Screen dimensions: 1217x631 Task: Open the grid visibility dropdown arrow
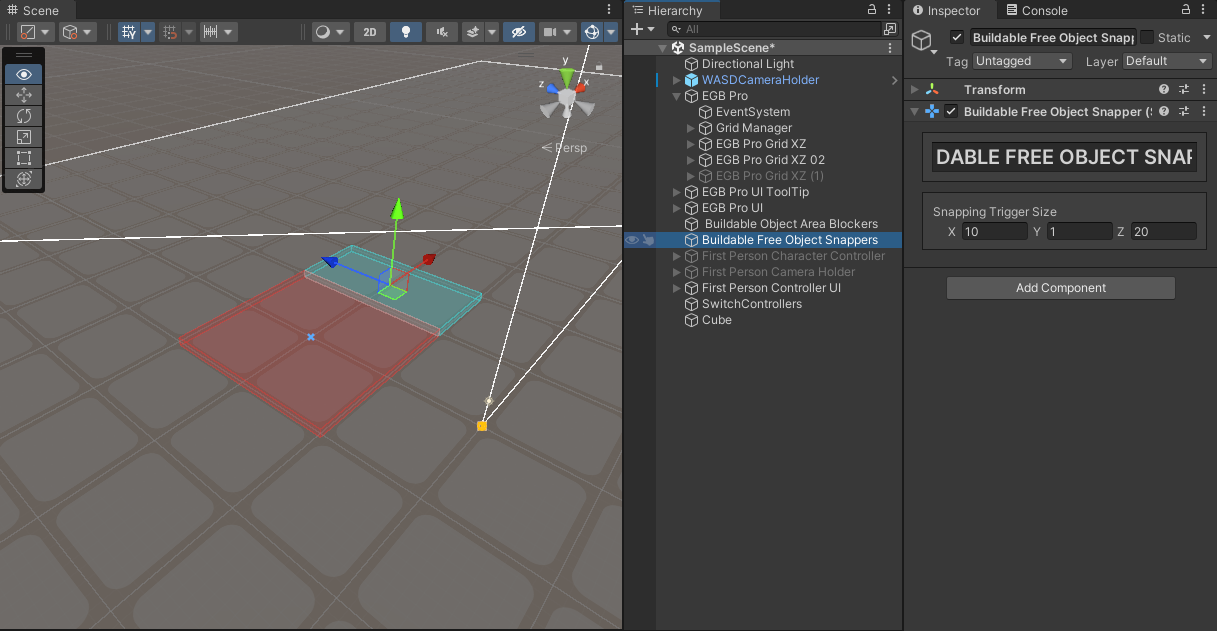tap(148, 32)
